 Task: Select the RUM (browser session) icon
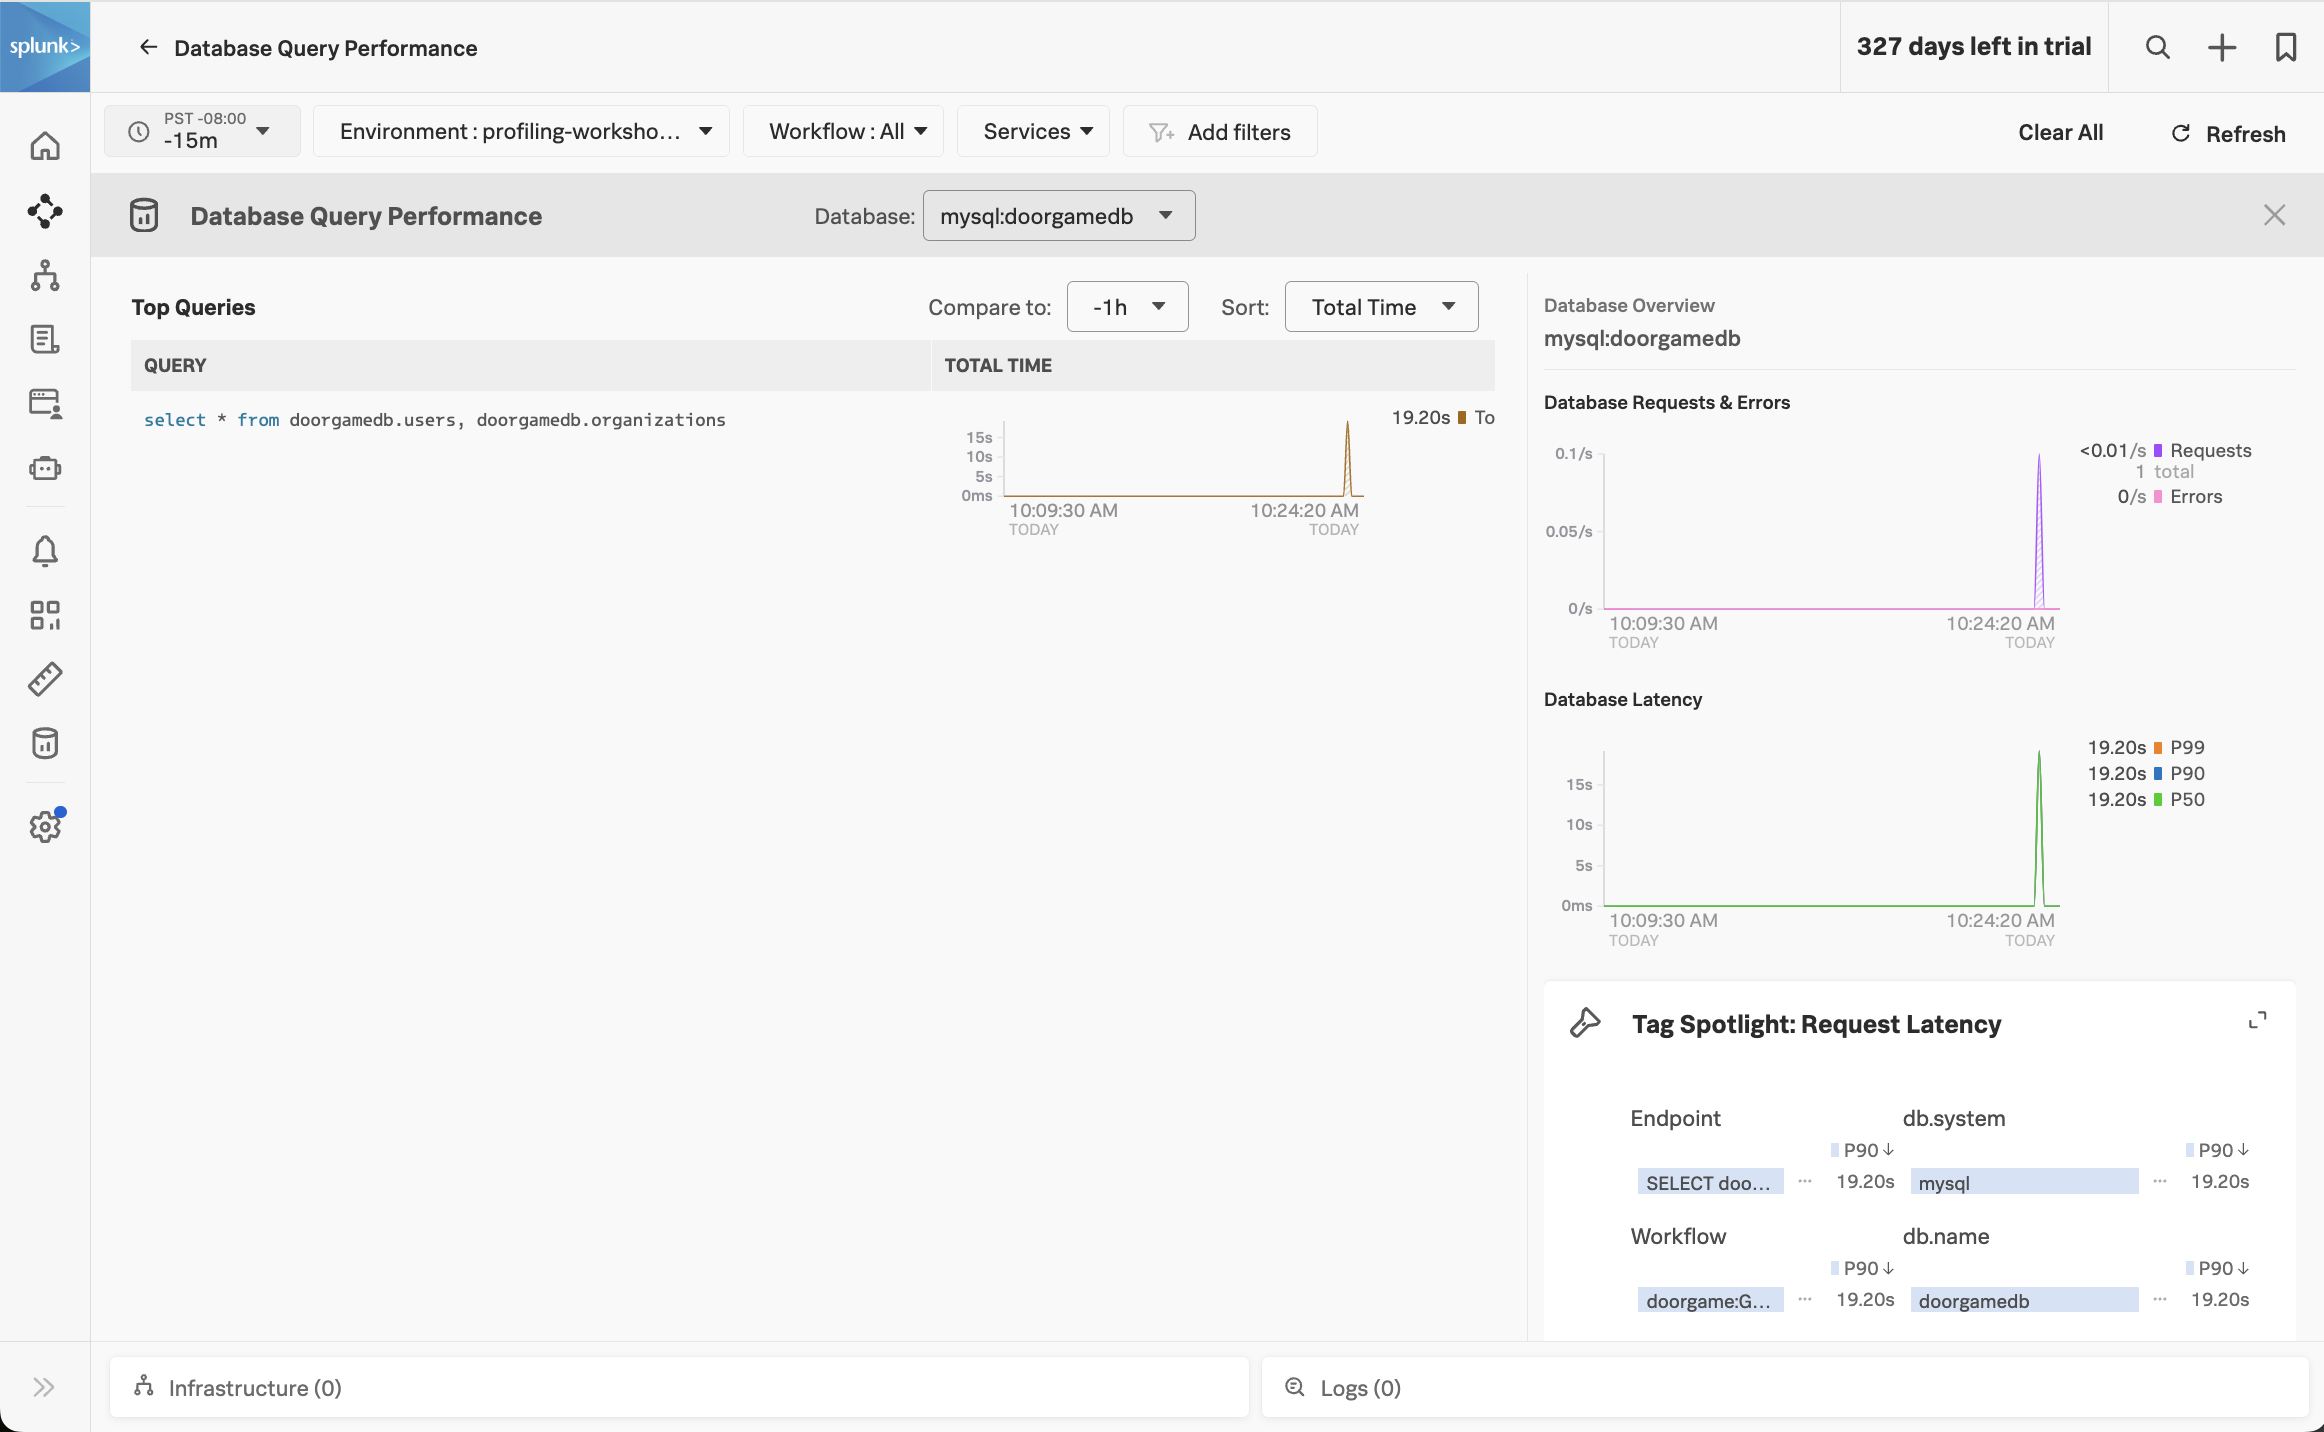tap(45, 403)
